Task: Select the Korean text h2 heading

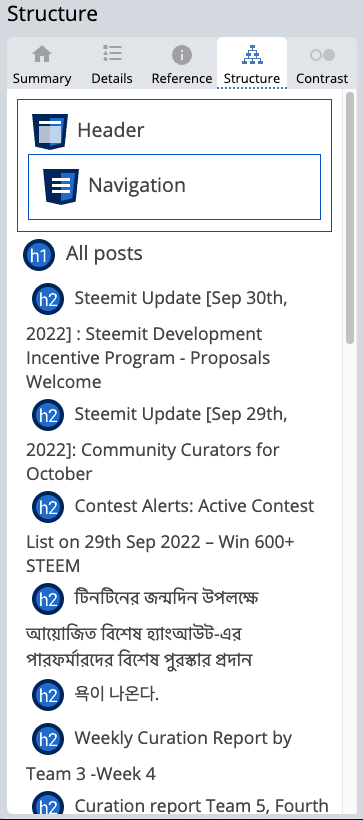Action: click(117, 694)
